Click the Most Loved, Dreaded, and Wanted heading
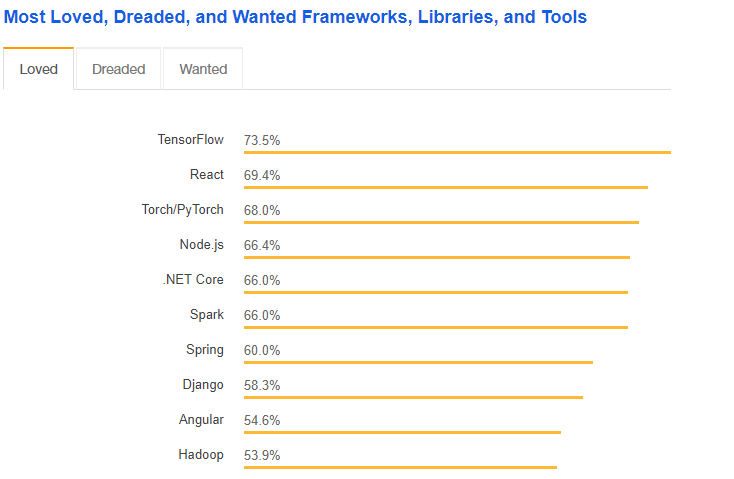This screenshot has height=479, width=734. tap(295, 17)
